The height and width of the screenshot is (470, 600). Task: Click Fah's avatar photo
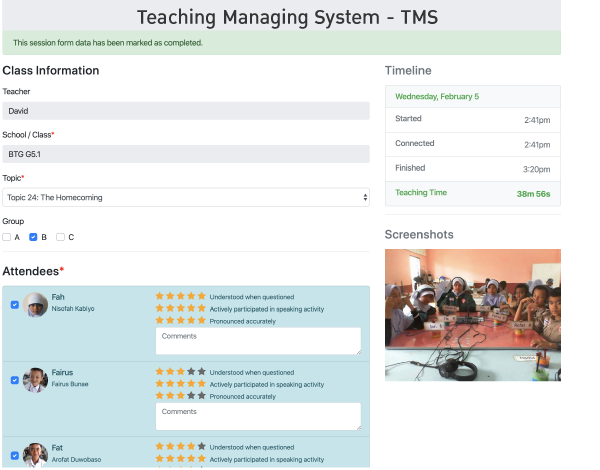pyautogui.click(x=35, y=305)
